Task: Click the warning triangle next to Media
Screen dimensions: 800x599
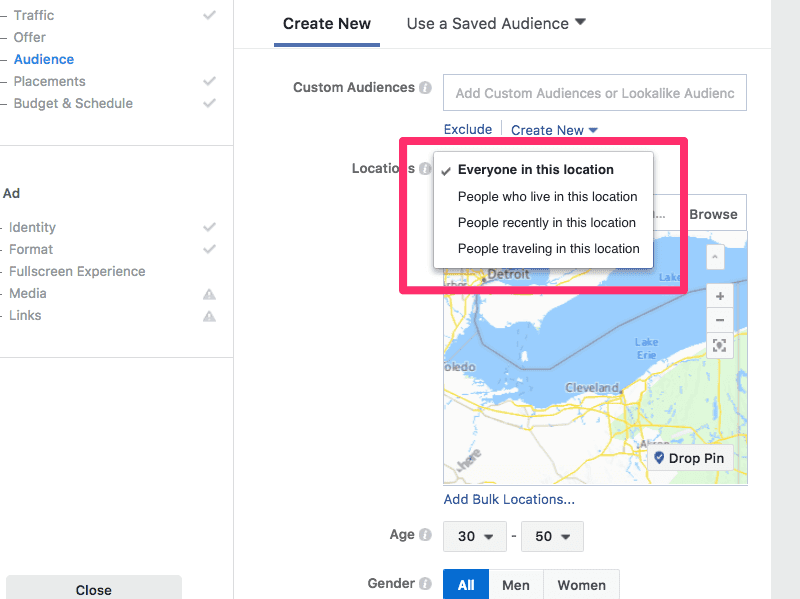Action: click(208, 293)
